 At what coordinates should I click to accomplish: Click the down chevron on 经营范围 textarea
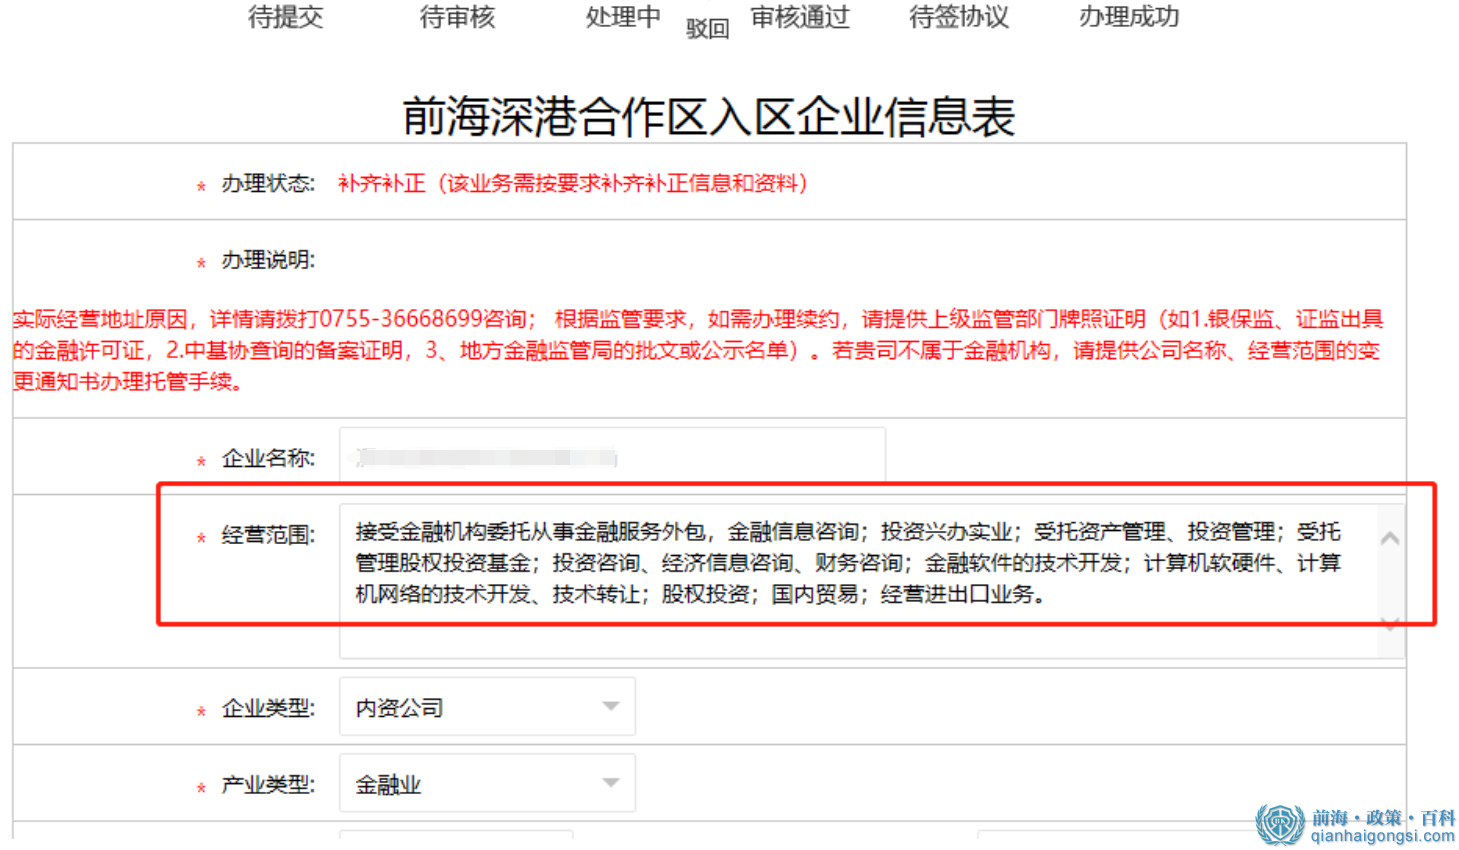pyautogui.click(x=1390, y=624)
